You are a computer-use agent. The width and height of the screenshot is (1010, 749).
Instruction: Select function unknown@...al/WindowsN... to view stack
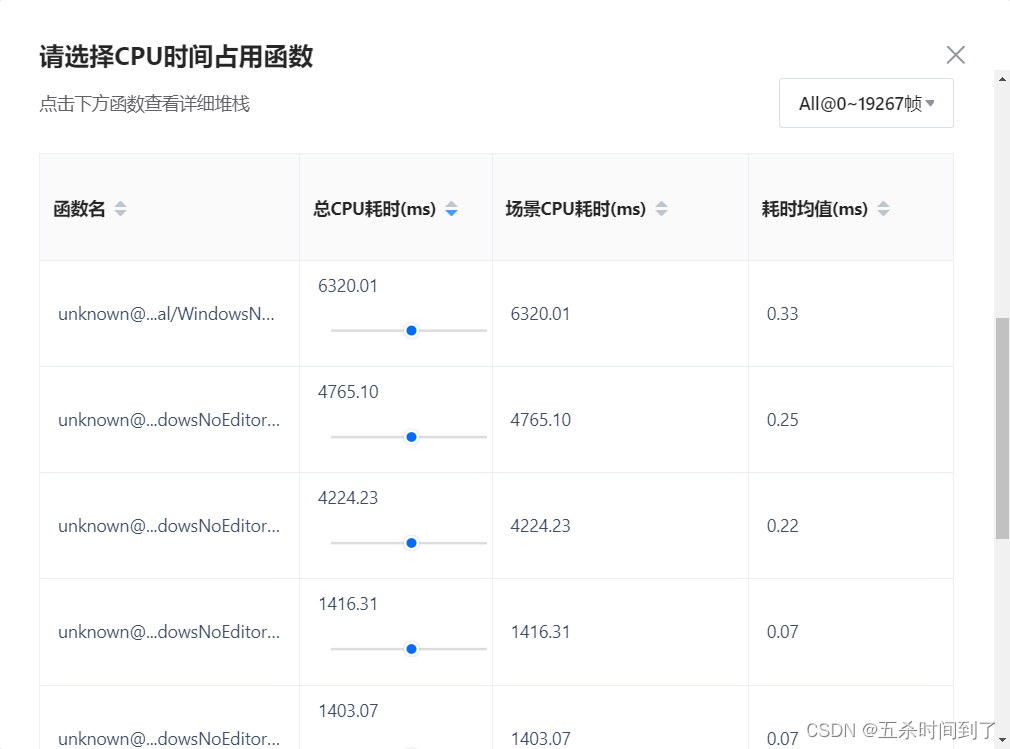[x=168, y=313]
